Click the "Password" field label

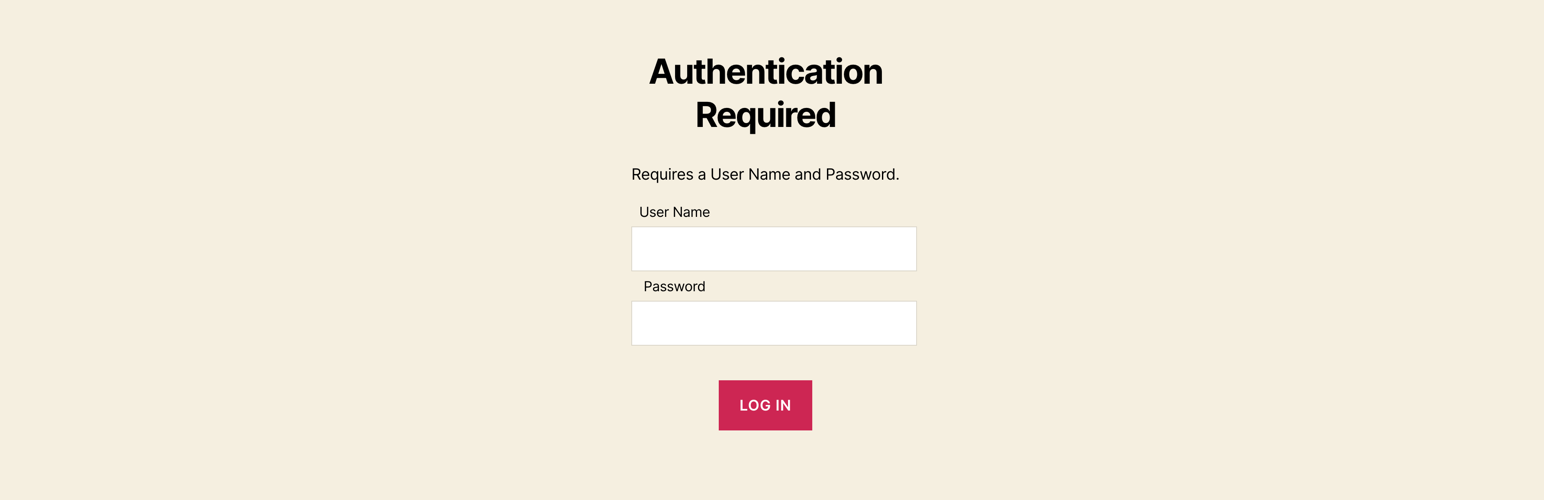pos(674,286)
